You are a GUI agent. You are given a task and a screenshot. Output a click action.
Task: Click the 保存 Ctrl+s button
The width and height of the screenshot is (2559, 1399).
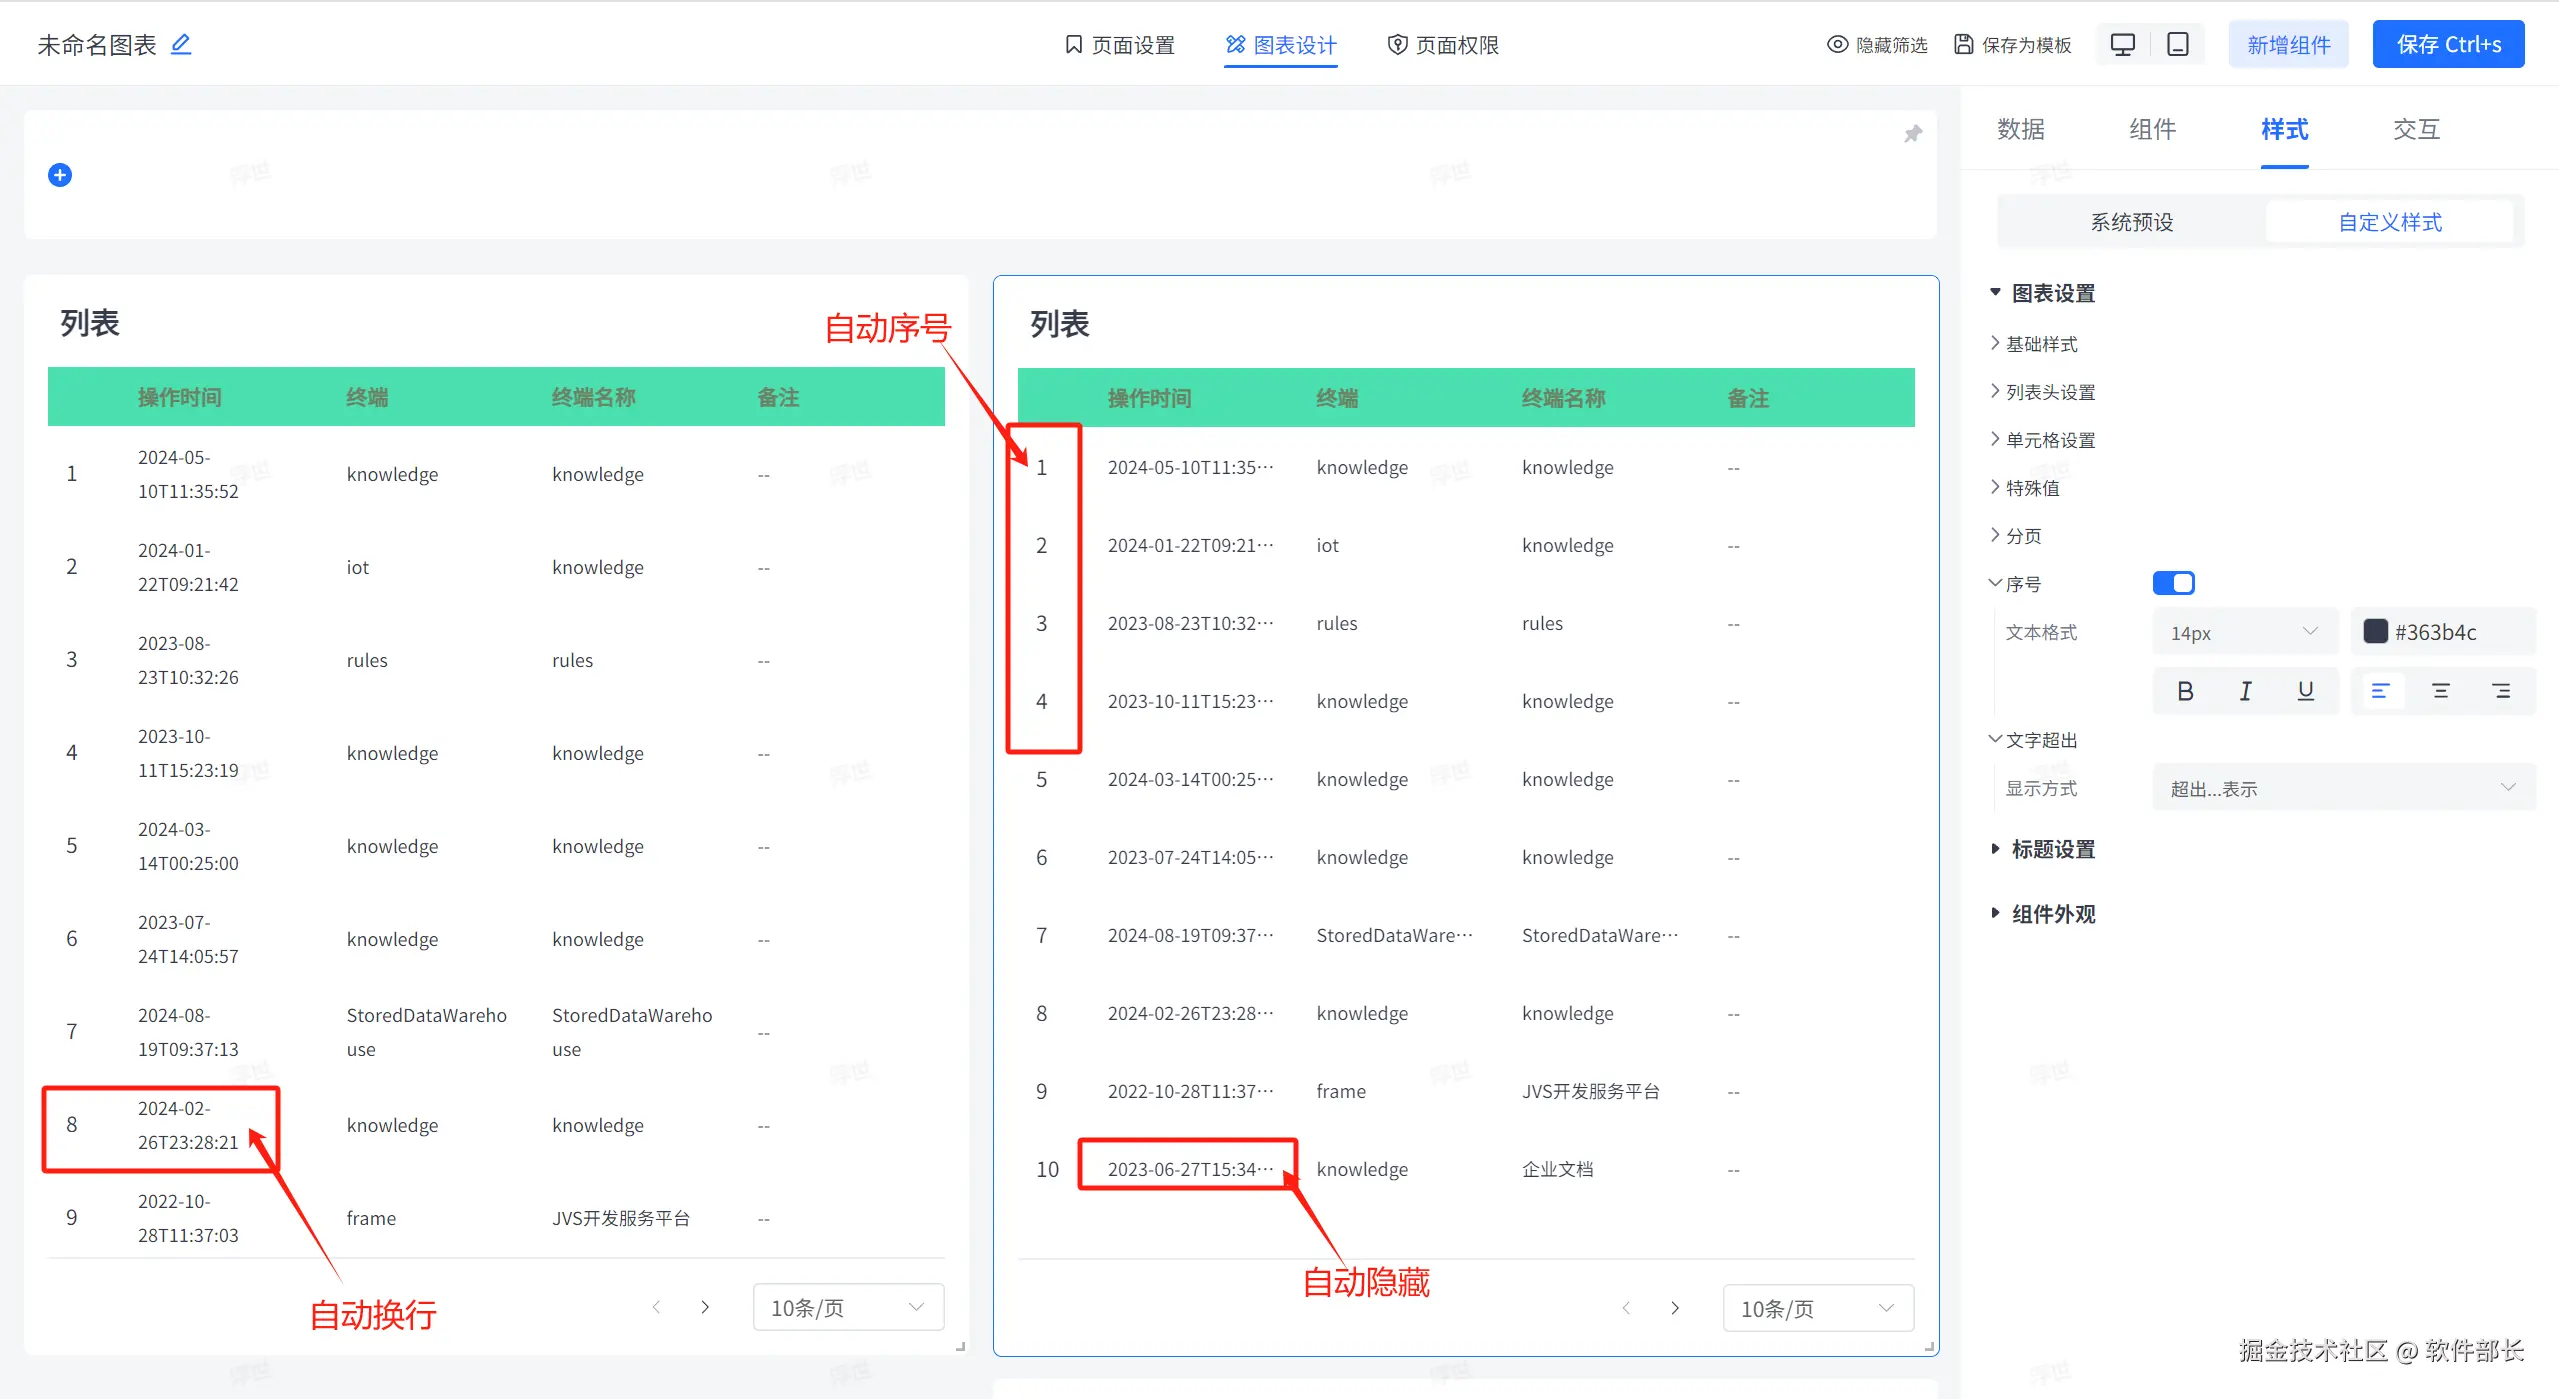point(2447,45)
